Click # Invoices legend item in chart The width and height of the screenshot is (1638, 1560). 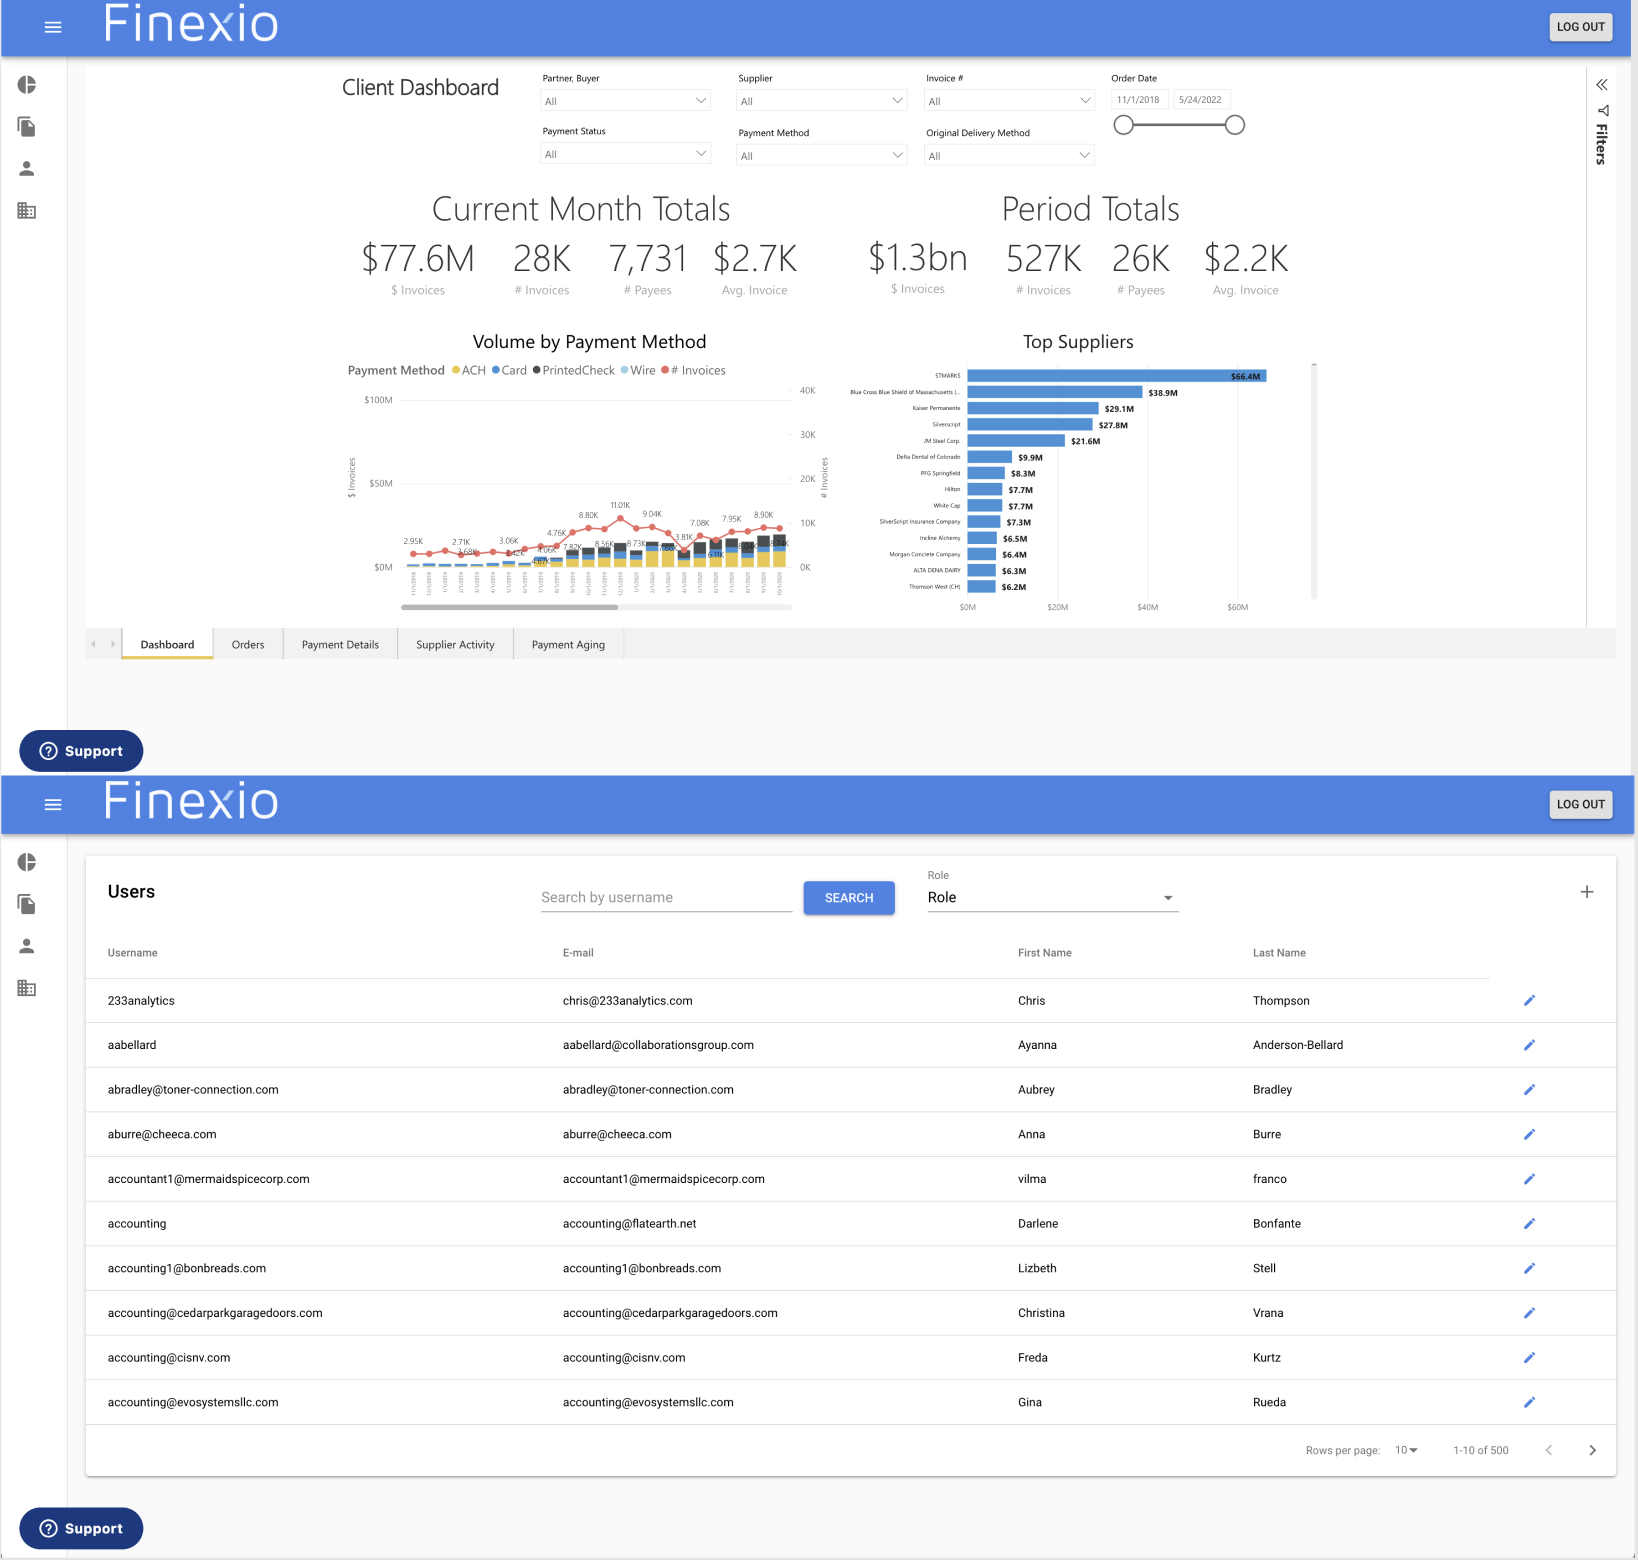(x=694, y=370)
